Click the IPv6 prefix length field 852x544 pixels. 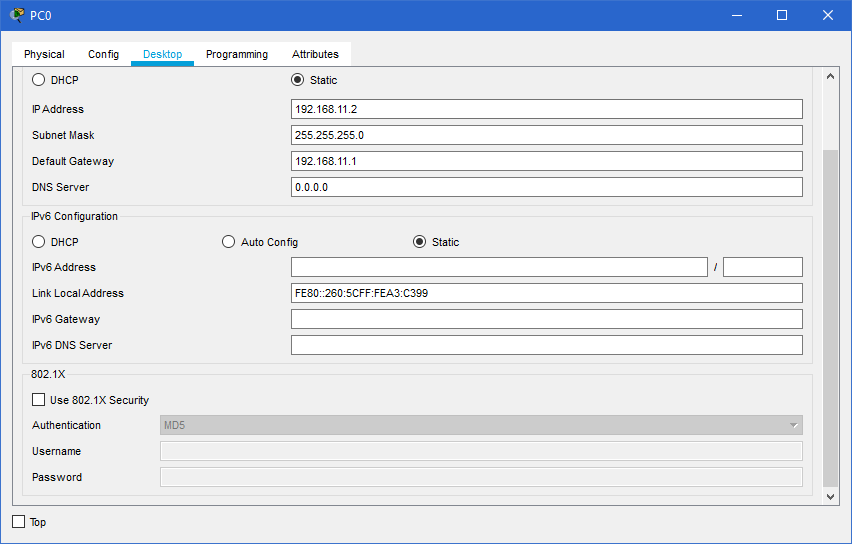(763, 267)
